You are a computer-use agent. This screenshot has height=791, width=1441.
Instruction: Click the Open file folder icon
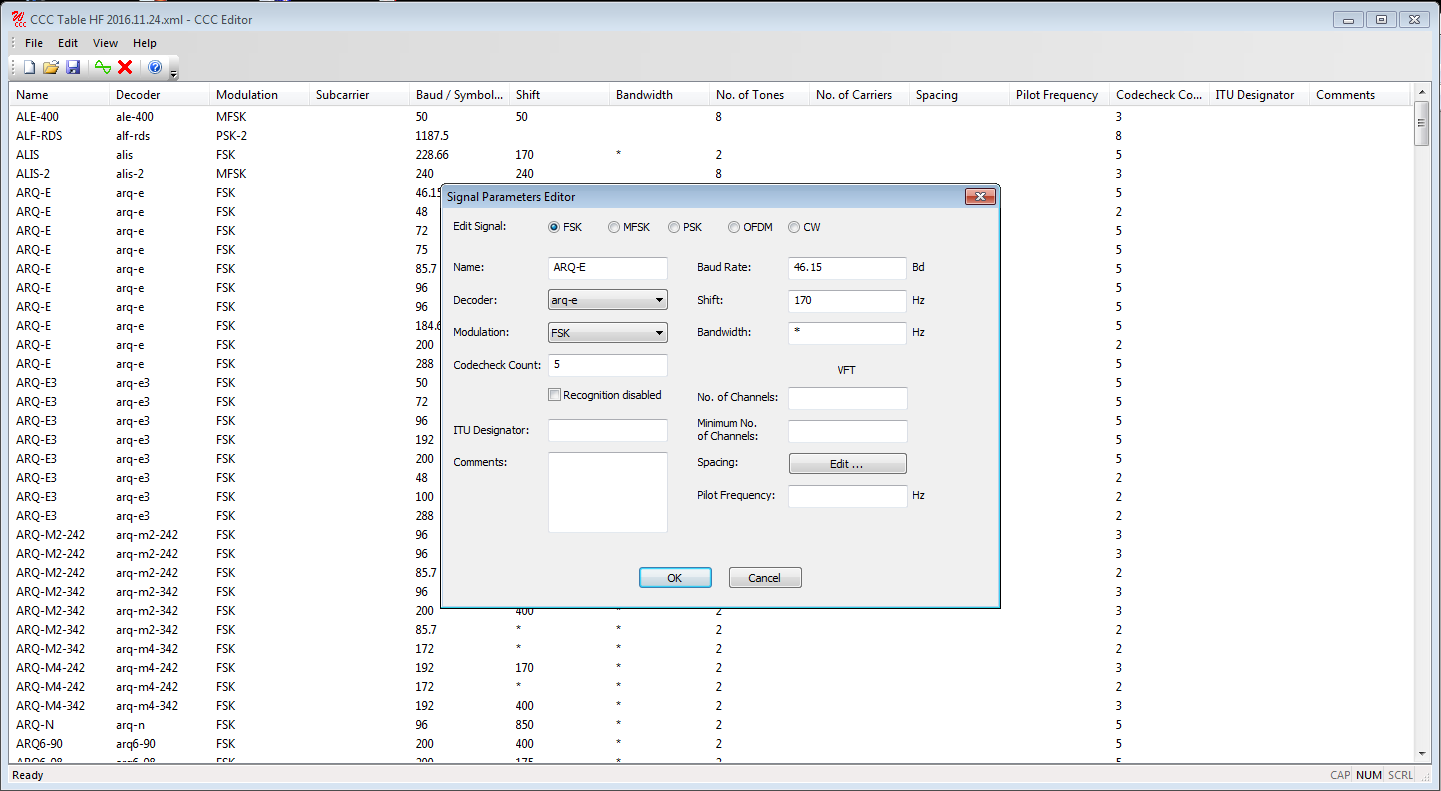(x=51, y=67)
